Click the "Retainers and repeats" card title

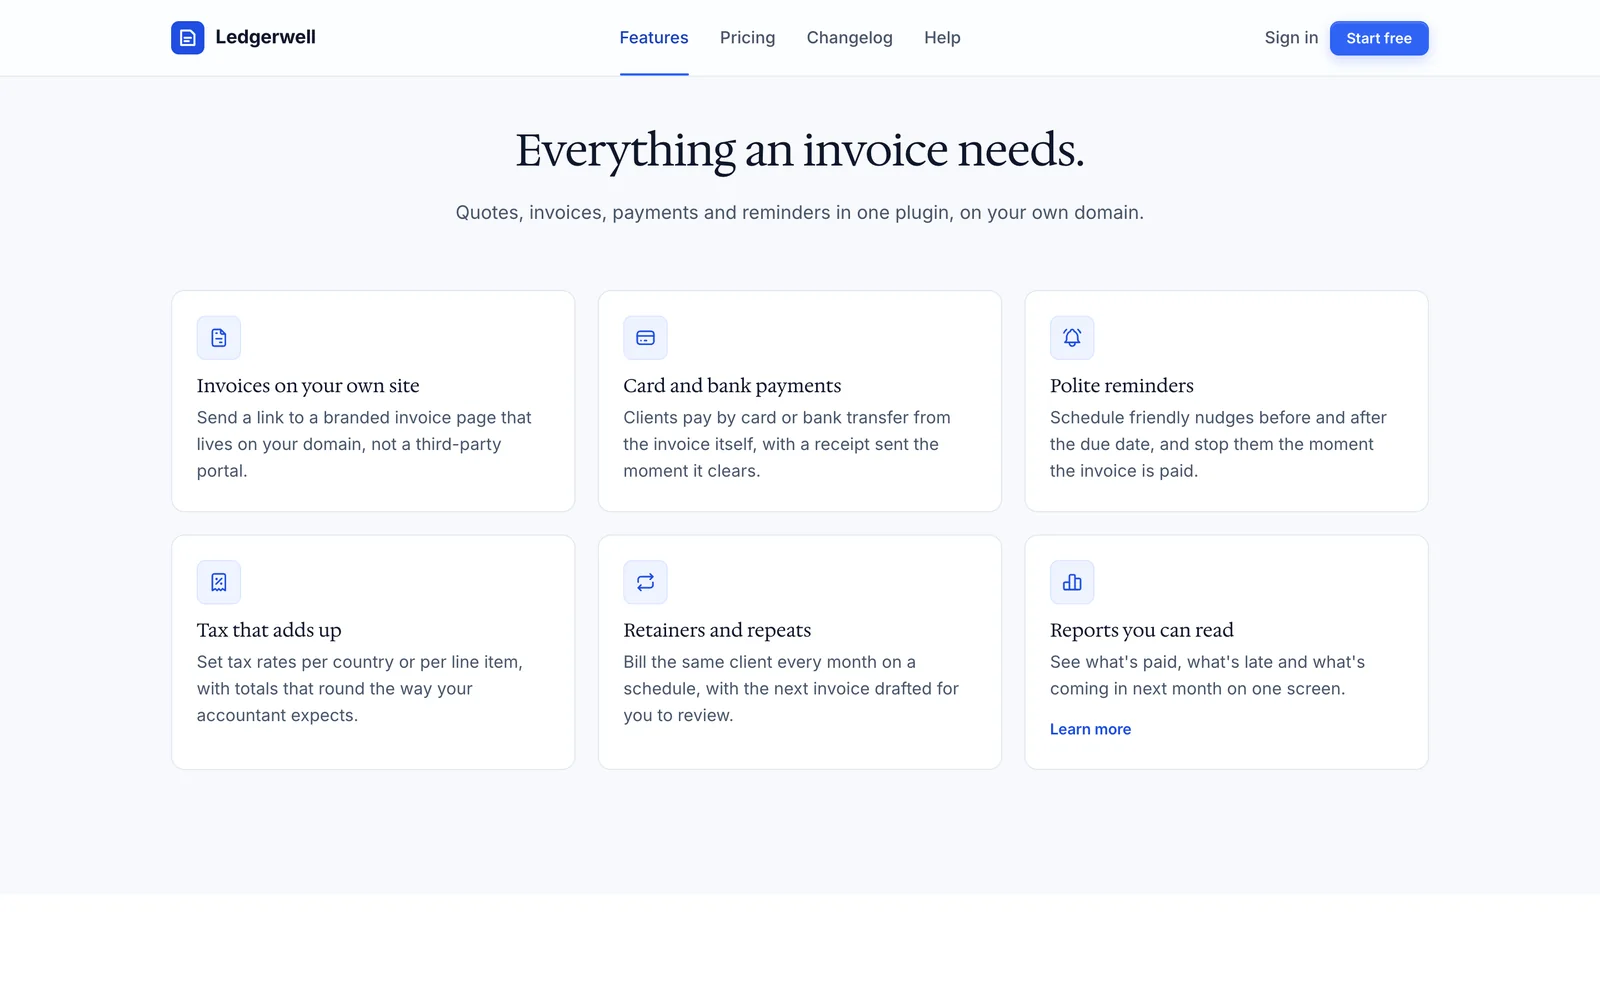(717, 630)
